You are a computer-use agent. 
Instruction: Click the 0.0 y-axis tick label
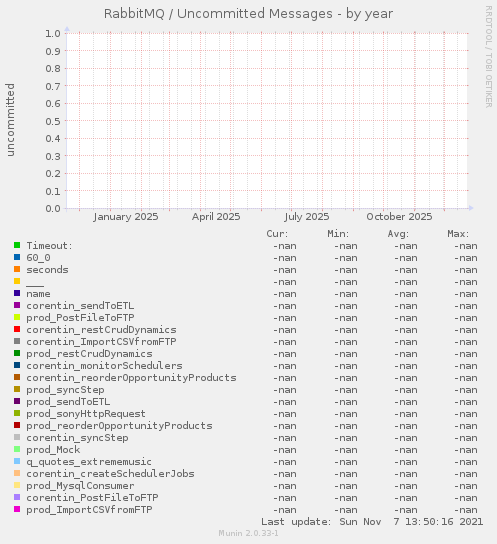[x=53, y=209]
